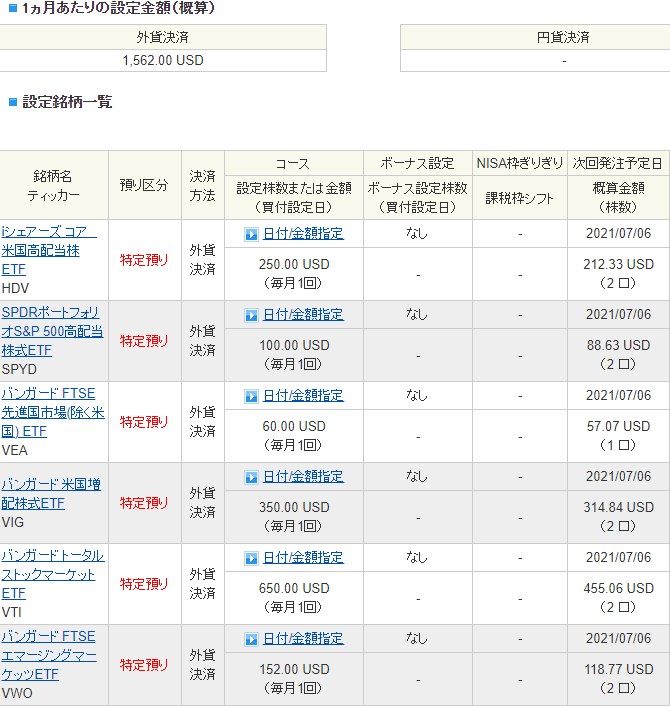Select the 88.63 USD estimated amount
670x707 pixels.
click(619, 345)
